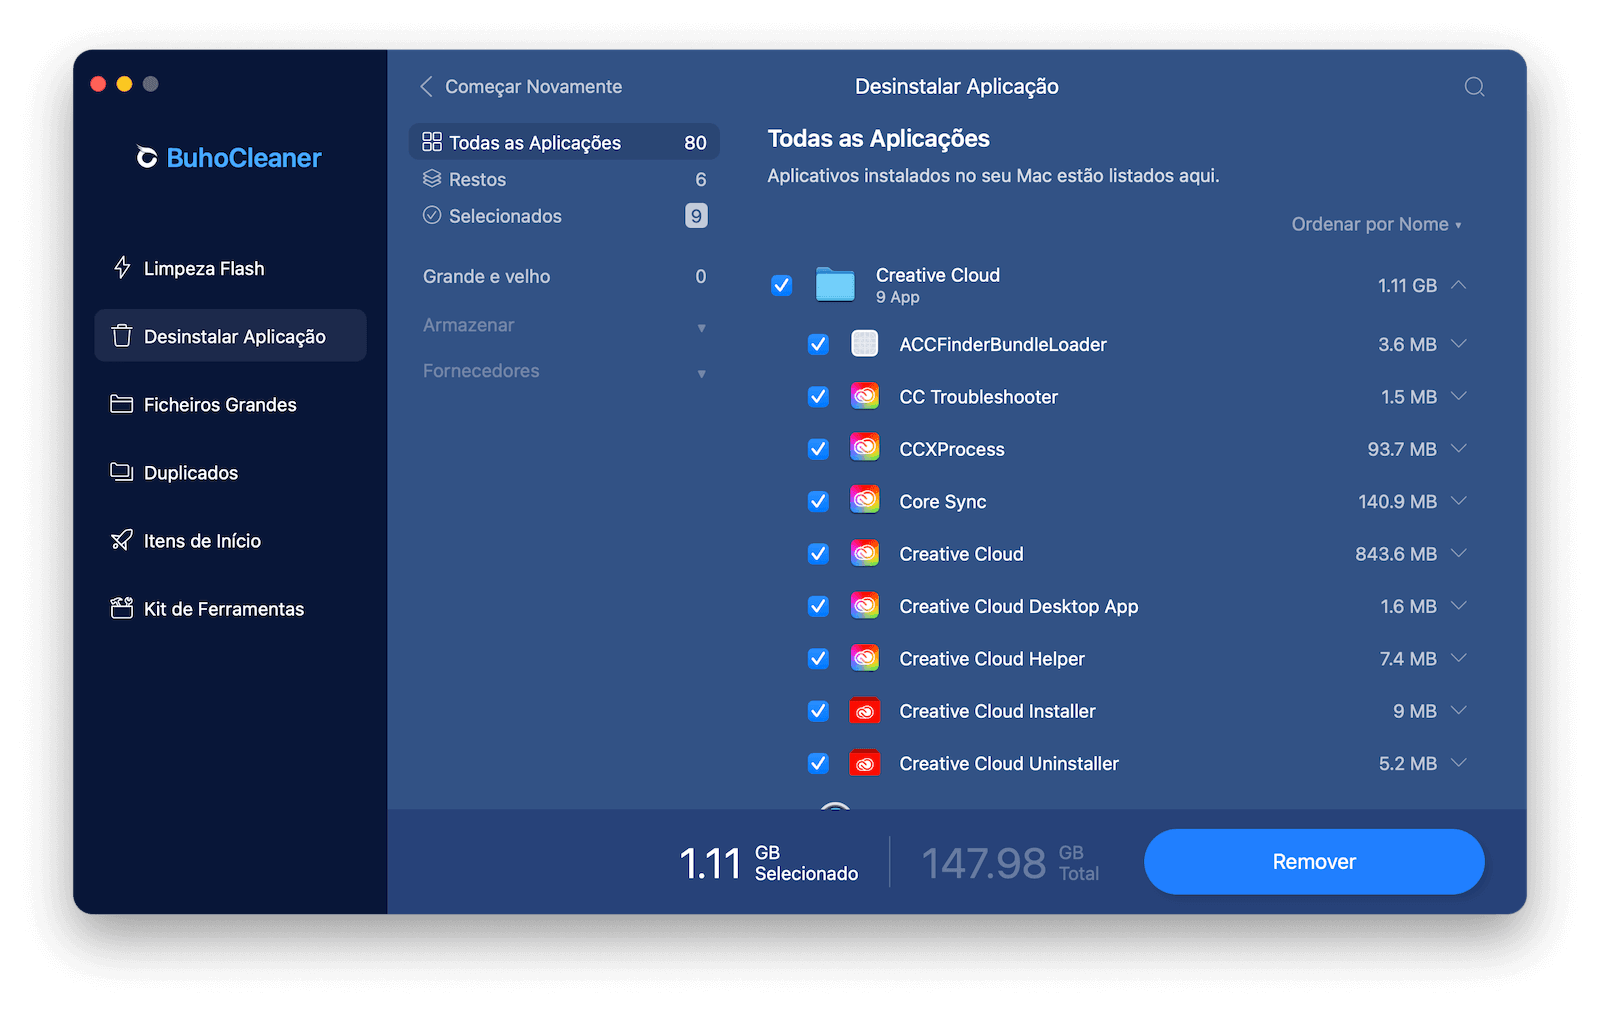Open Duplicados section
Image resolution: width=1600 pixels, height=1011 pixels.
230,472
